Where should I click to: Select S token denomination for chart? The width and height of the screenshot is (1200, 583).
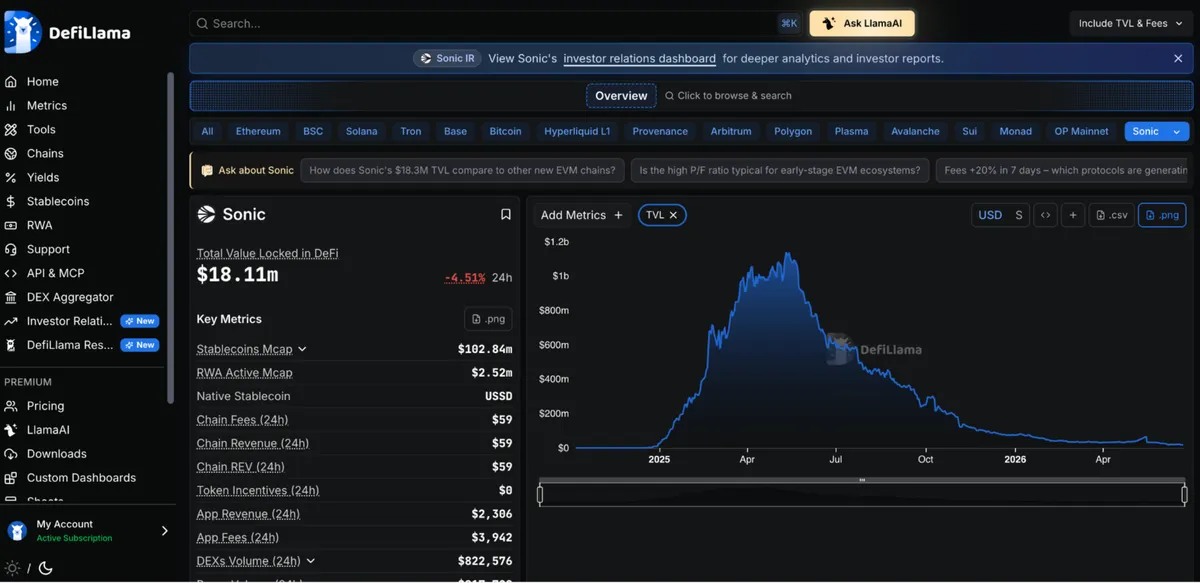1019,215
